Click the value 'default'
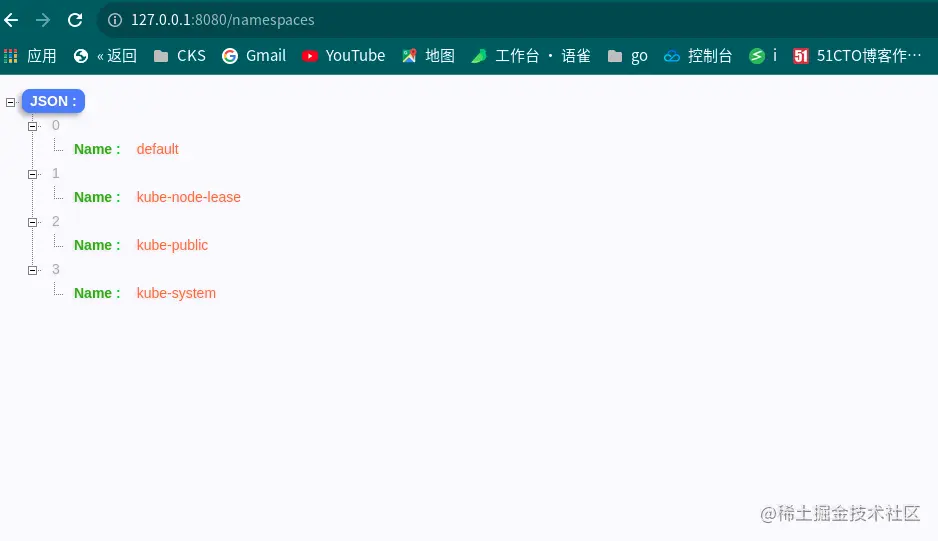This screenshot has height=541, width=938. (x=157, y=149)
